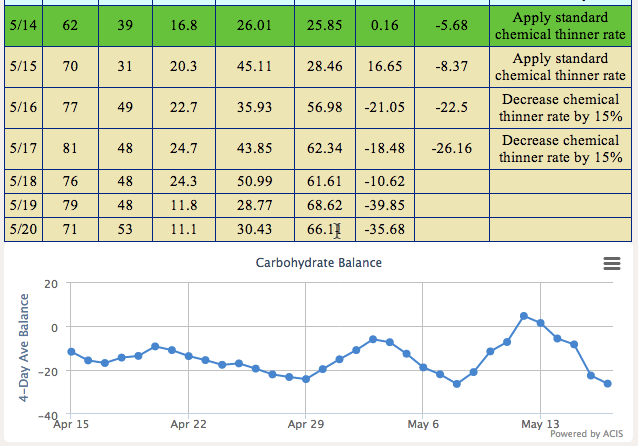638x446 pixels.
Task: Select the 5/14 date cell in green row
Action: point(19,24)
